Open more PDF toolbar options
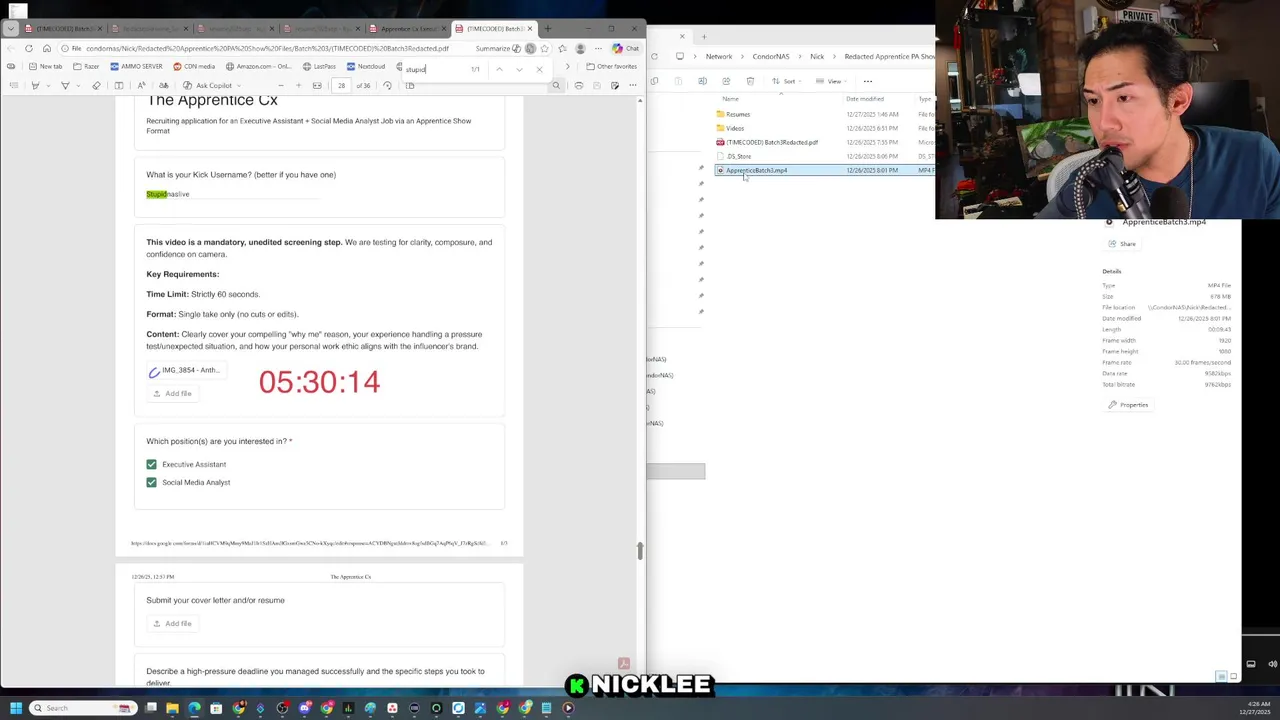 pos(632,85)
